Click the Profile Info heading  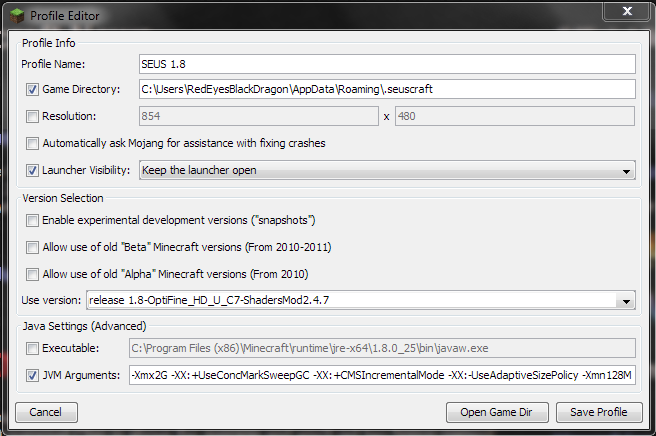click(49, 43)
